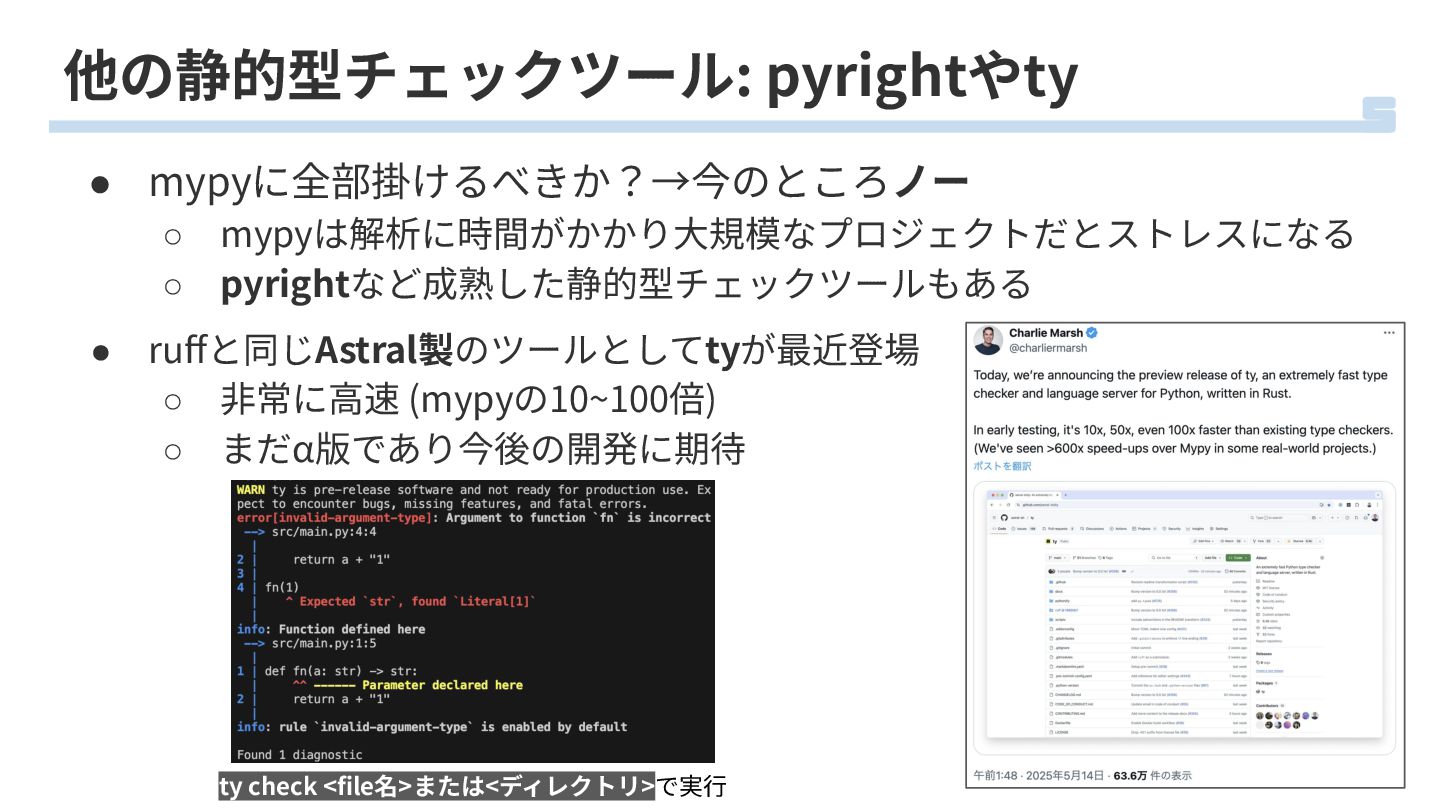Click the line 非常に高速 (mypyの10~100倍)
The width and height of the screenshot is (1440, 810).
tap(468, 400)
